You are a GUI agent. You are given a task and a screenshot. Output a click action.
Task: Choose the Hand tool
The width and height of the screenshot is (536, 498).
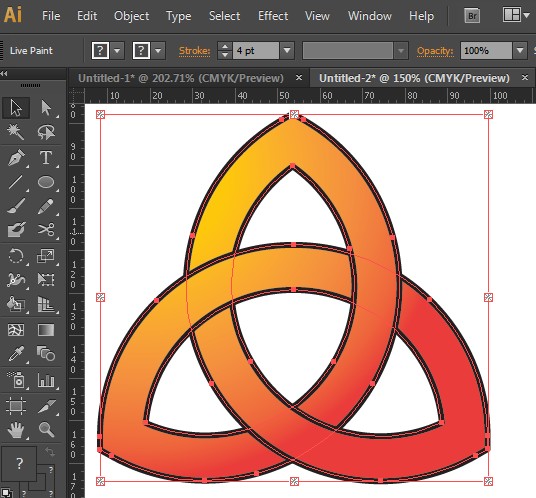point(16,430)
